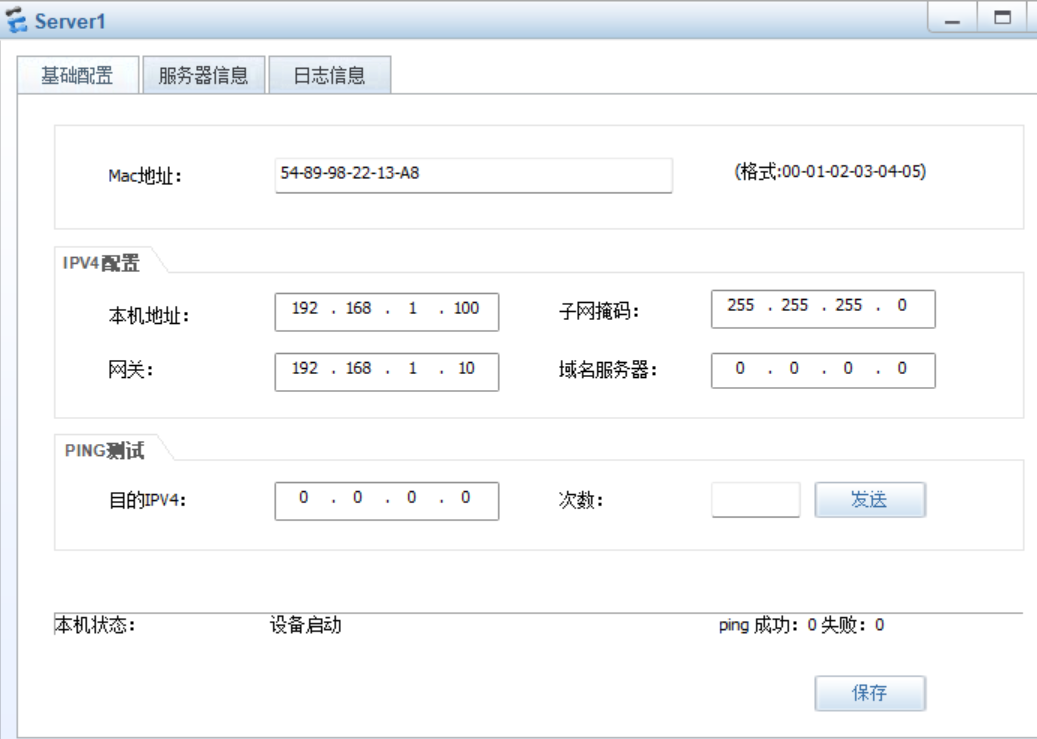Image resolution: width=1037 pixels, height=739 pixels.
Task: Click the 次数 label
Action: tap(581, 500)
